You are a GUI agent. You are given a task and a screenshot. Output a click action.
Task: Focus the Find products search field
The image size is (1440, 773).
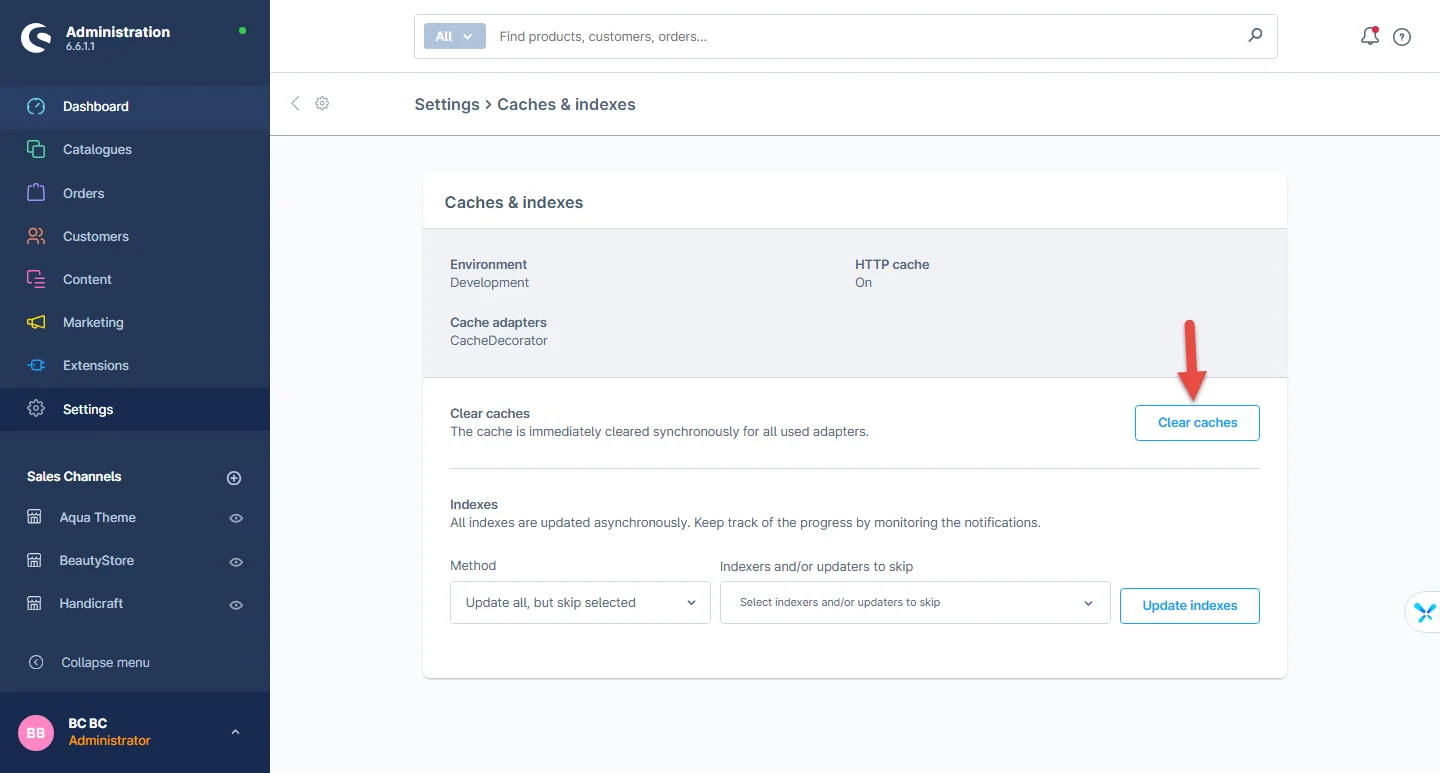click(x=860, y=36)
